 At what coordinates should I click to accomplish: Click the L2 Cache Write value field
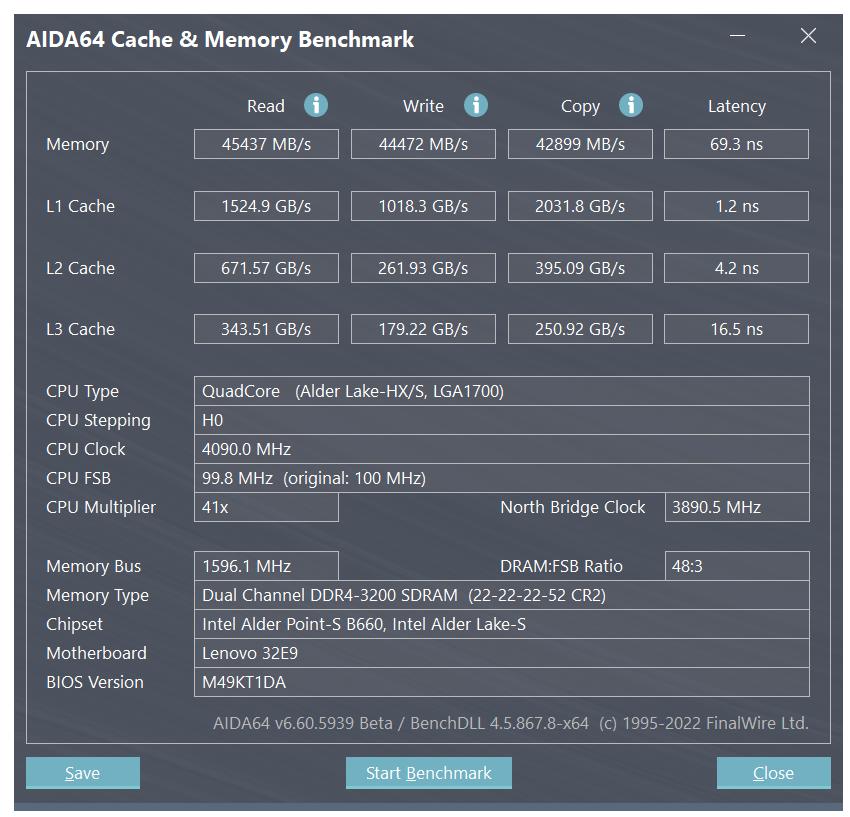coord(423,268)
